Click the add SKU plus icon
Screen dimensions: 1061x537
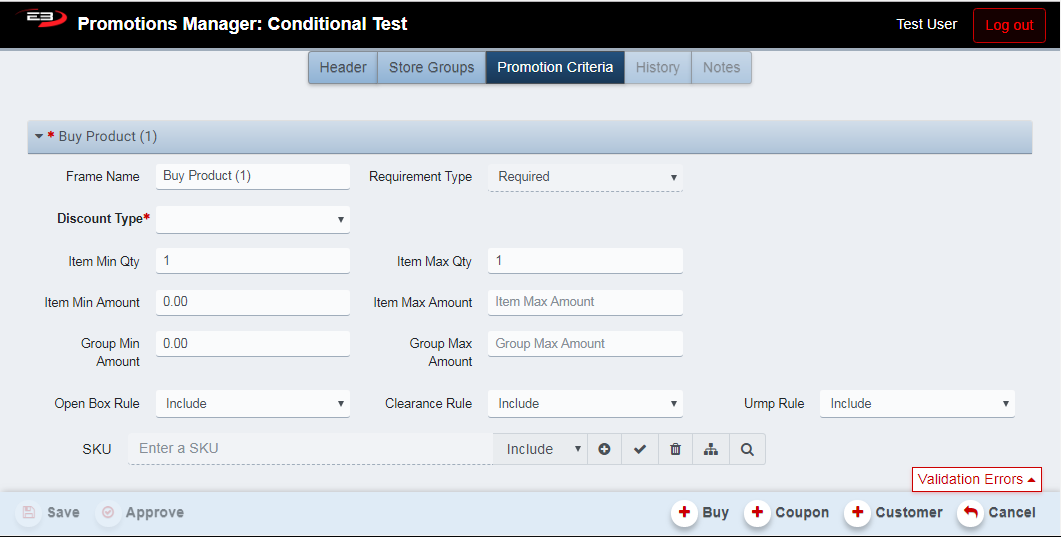tap(604, 449)
